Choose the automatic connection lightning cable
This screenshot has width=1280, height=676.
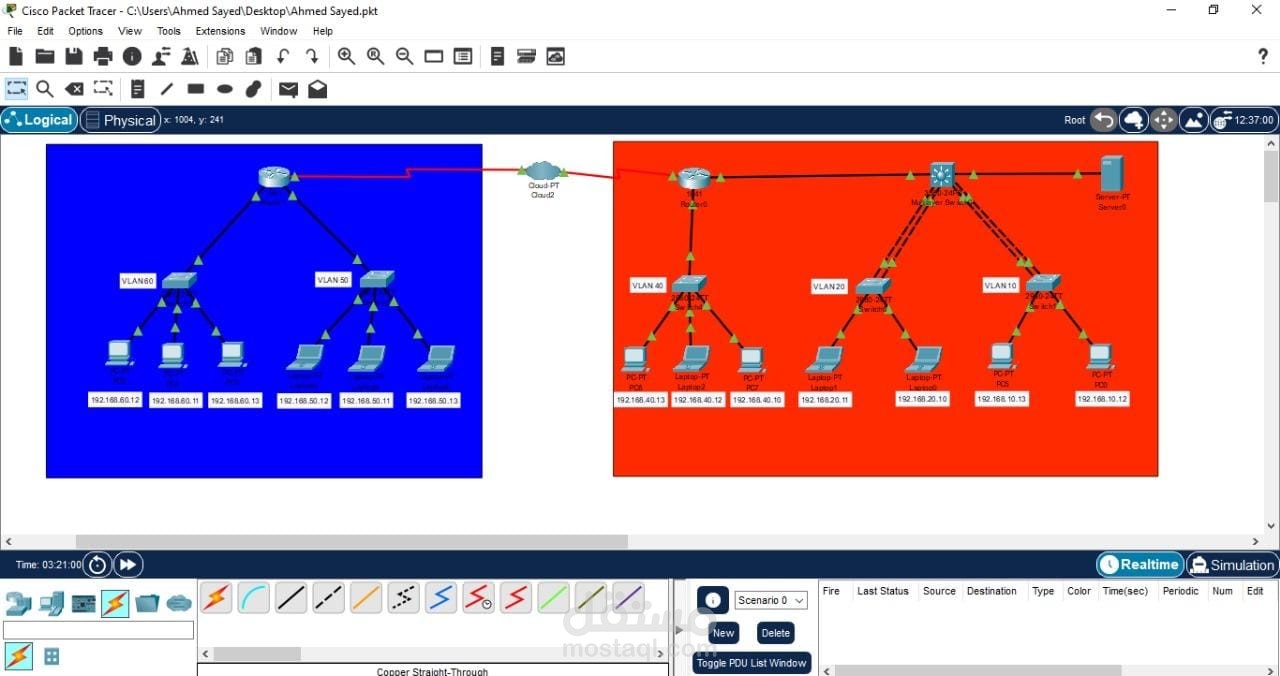[216, 598]
